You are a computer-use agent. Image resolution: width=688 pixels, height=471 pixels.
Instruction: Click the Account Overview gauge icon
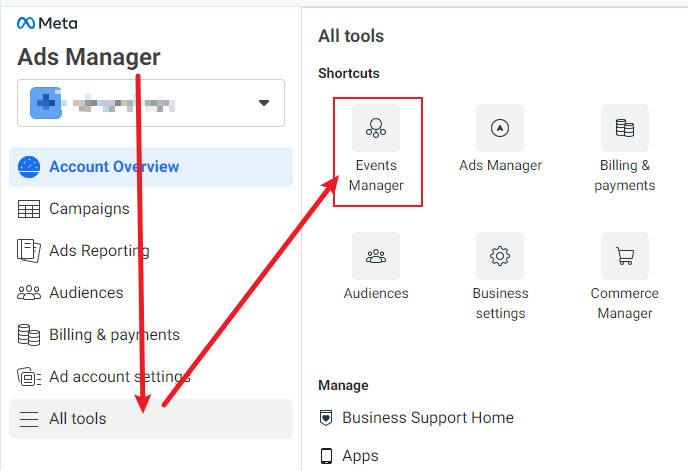coord(30,167)
